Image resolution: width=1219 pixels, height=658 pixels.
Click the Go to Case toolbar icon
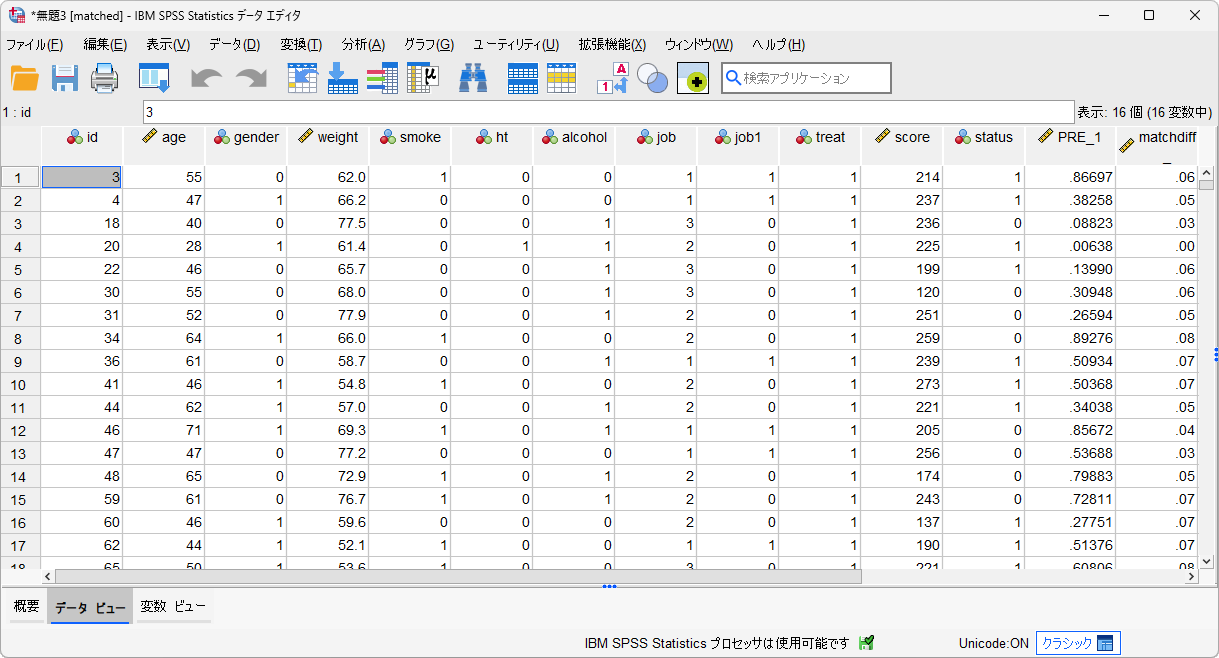click(302, 78)
